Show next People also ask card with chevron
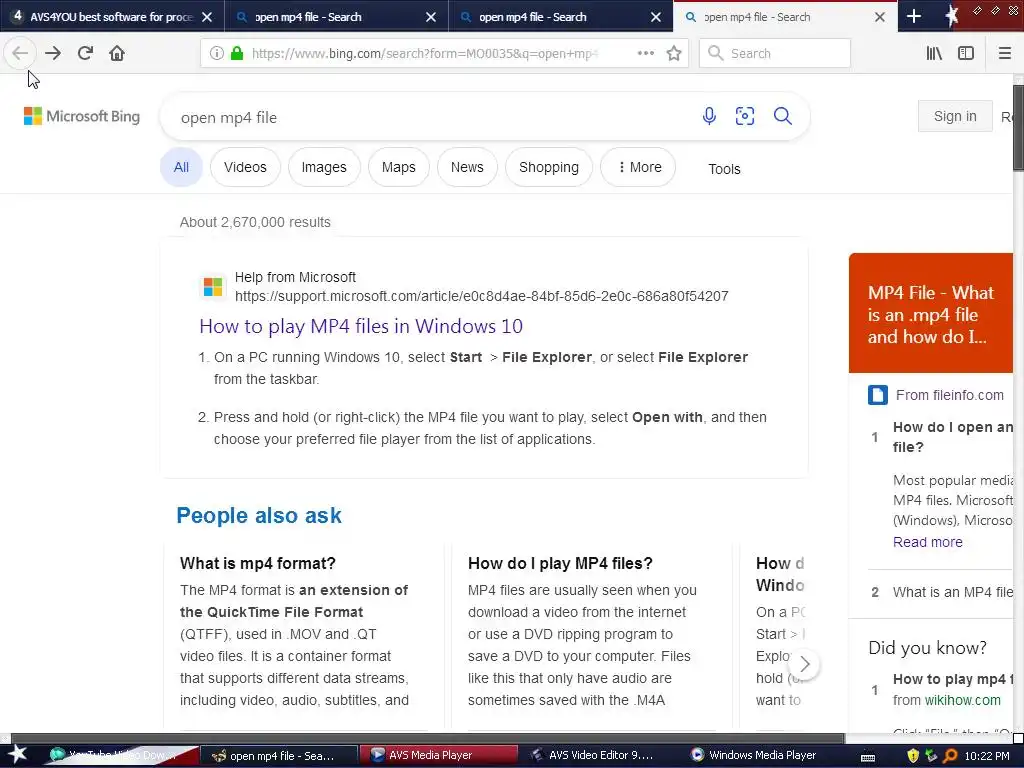The height and width of the screenshot is (768, 1024). (805, 664)
